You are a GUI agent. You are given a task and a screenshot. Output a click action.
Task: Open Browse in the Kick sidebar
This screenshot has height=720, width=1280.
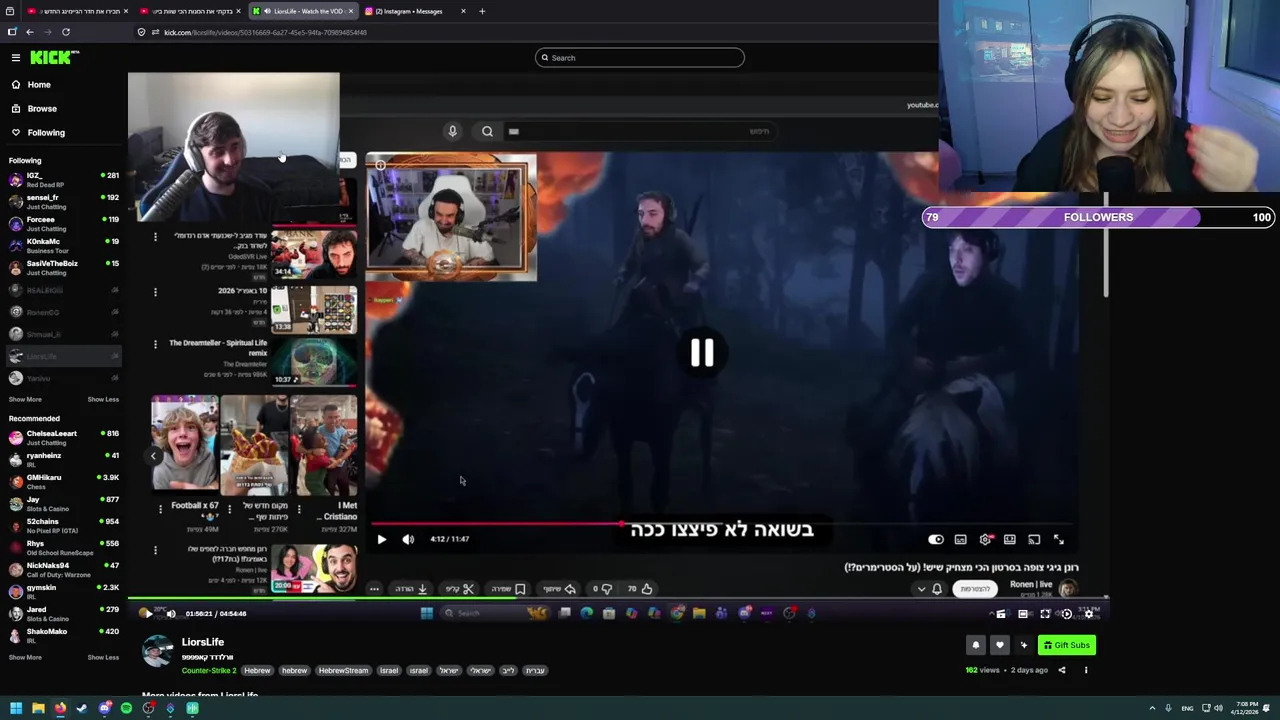click(x=41, y=109)
